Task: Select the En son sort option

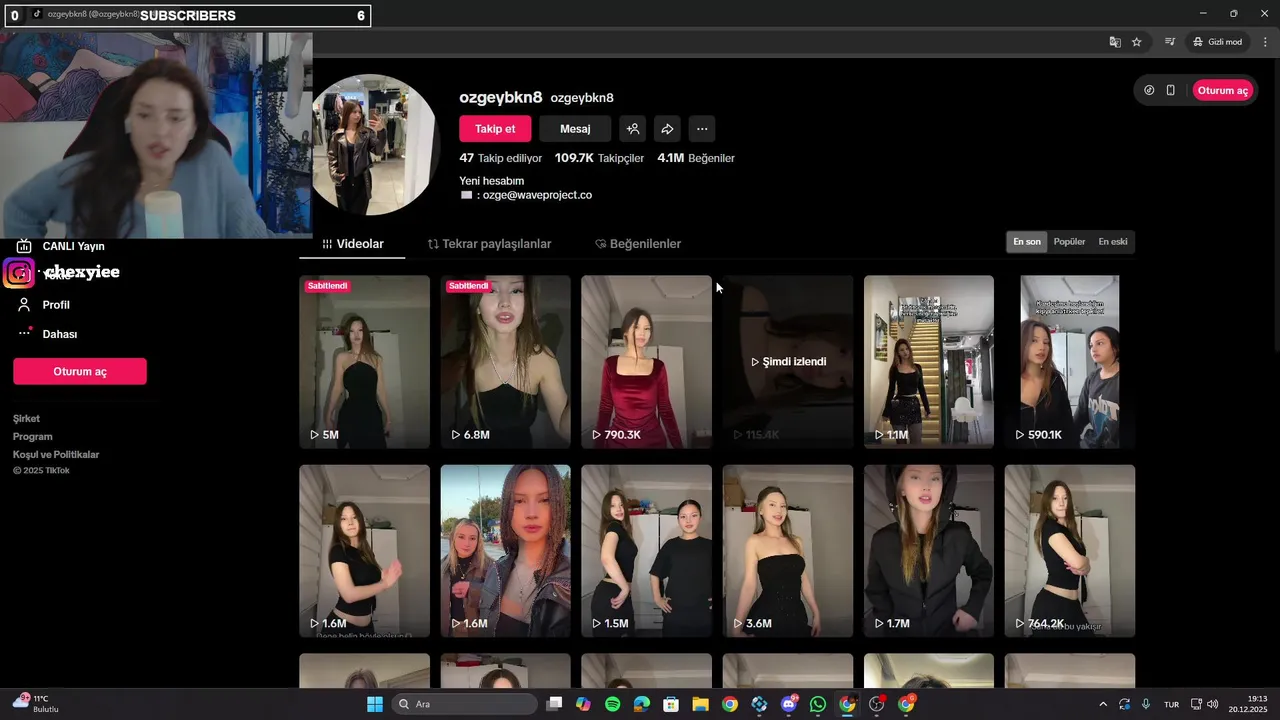Action: coord(1027,242)
